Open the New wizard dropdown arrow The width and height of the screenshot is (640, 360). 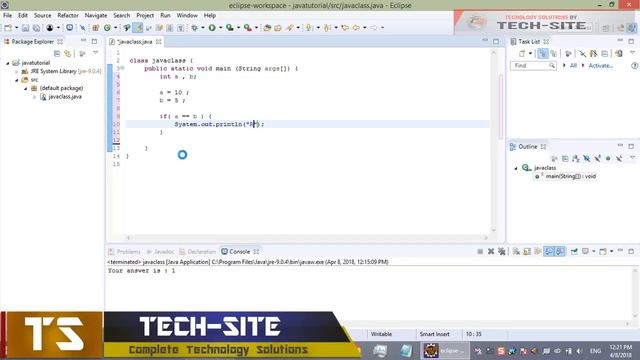(x=16, y=28)
